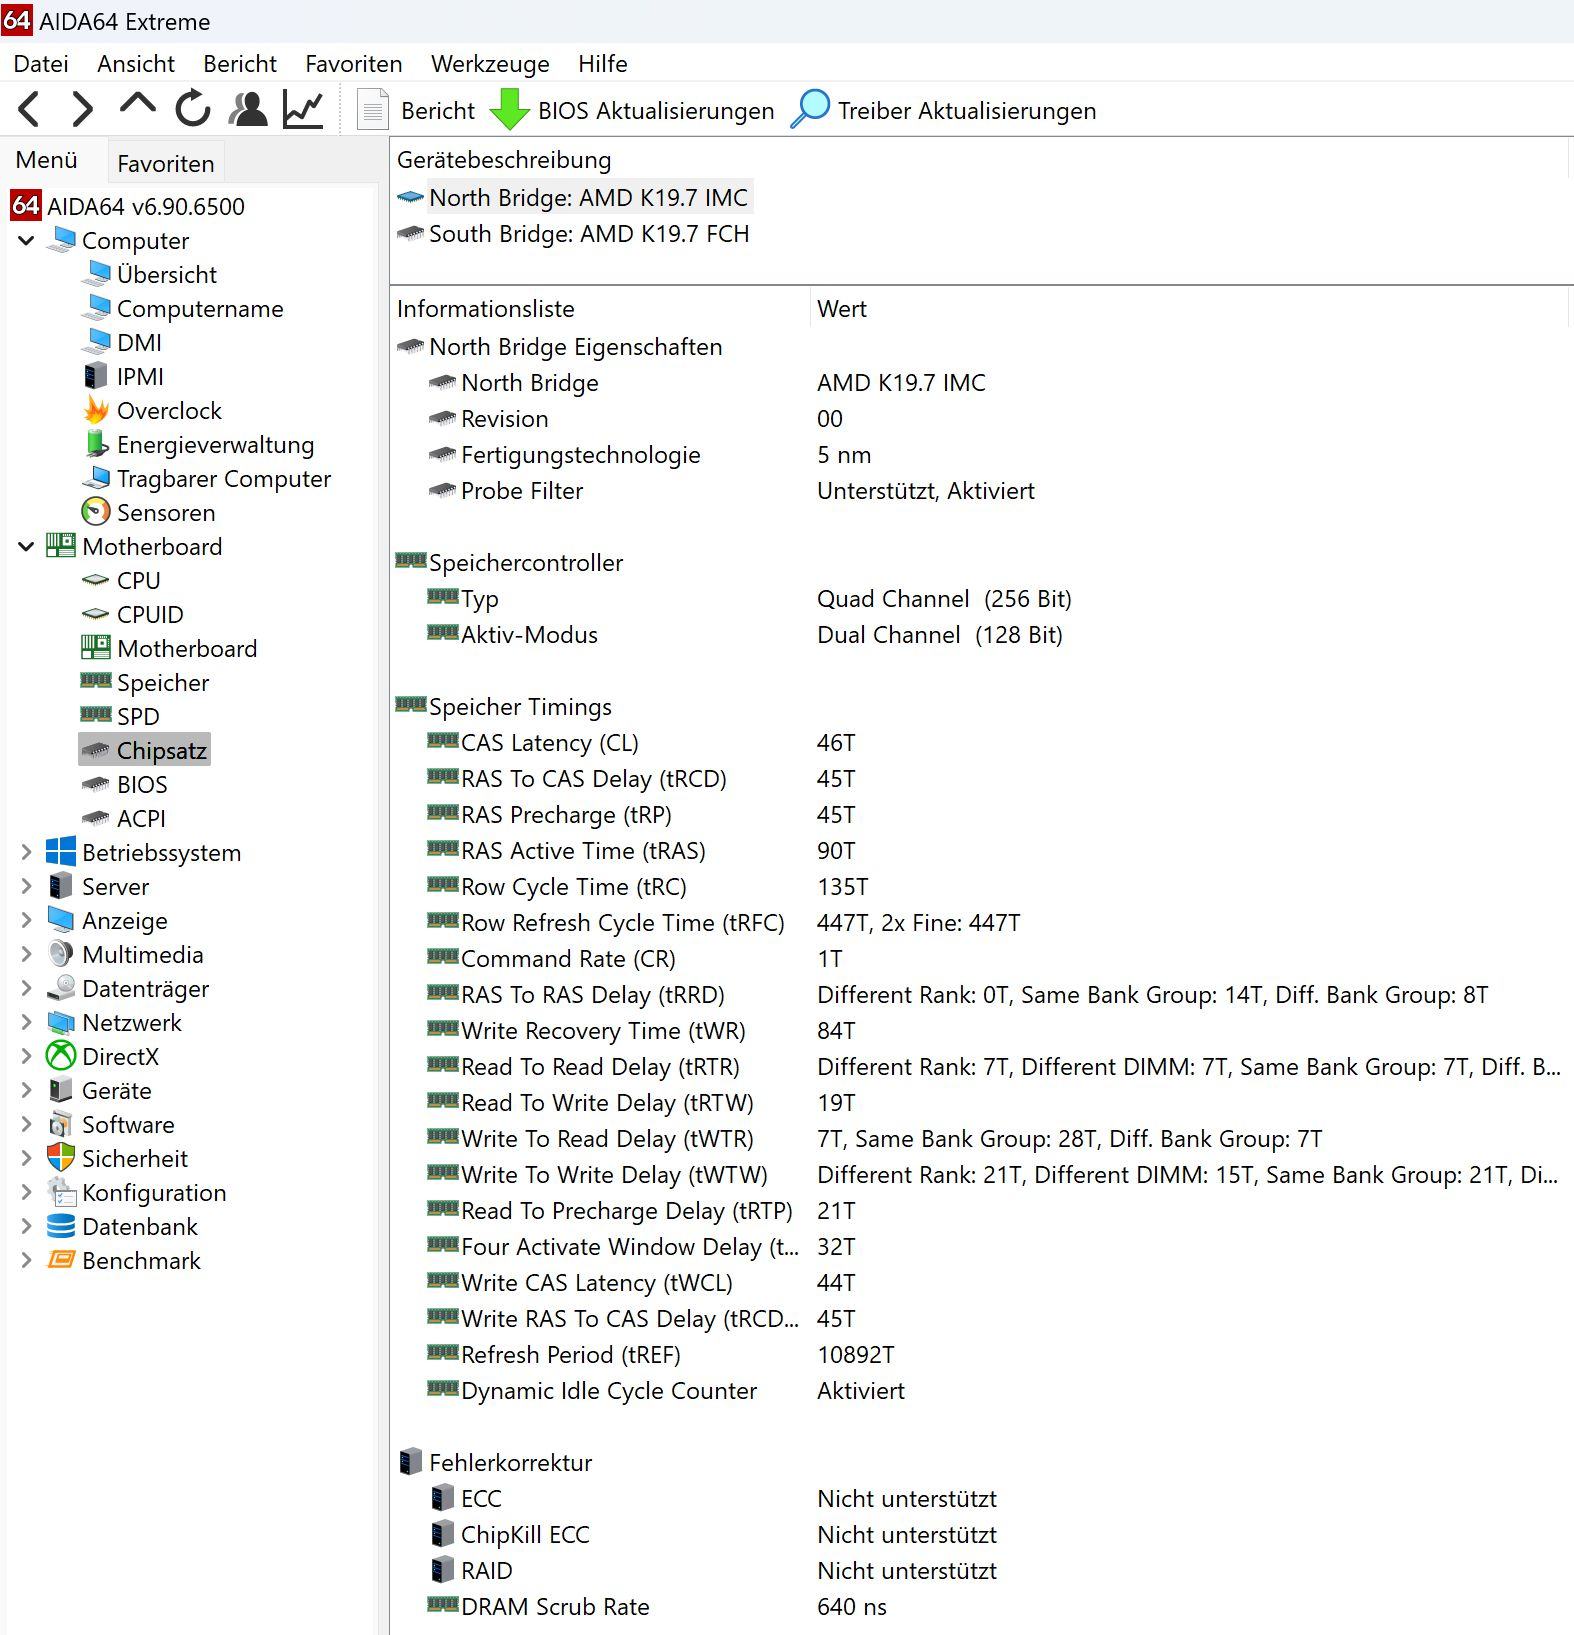The image size is (1574, 1635).
Task: Open the Hilfe menu
Action: coord(603,64)
